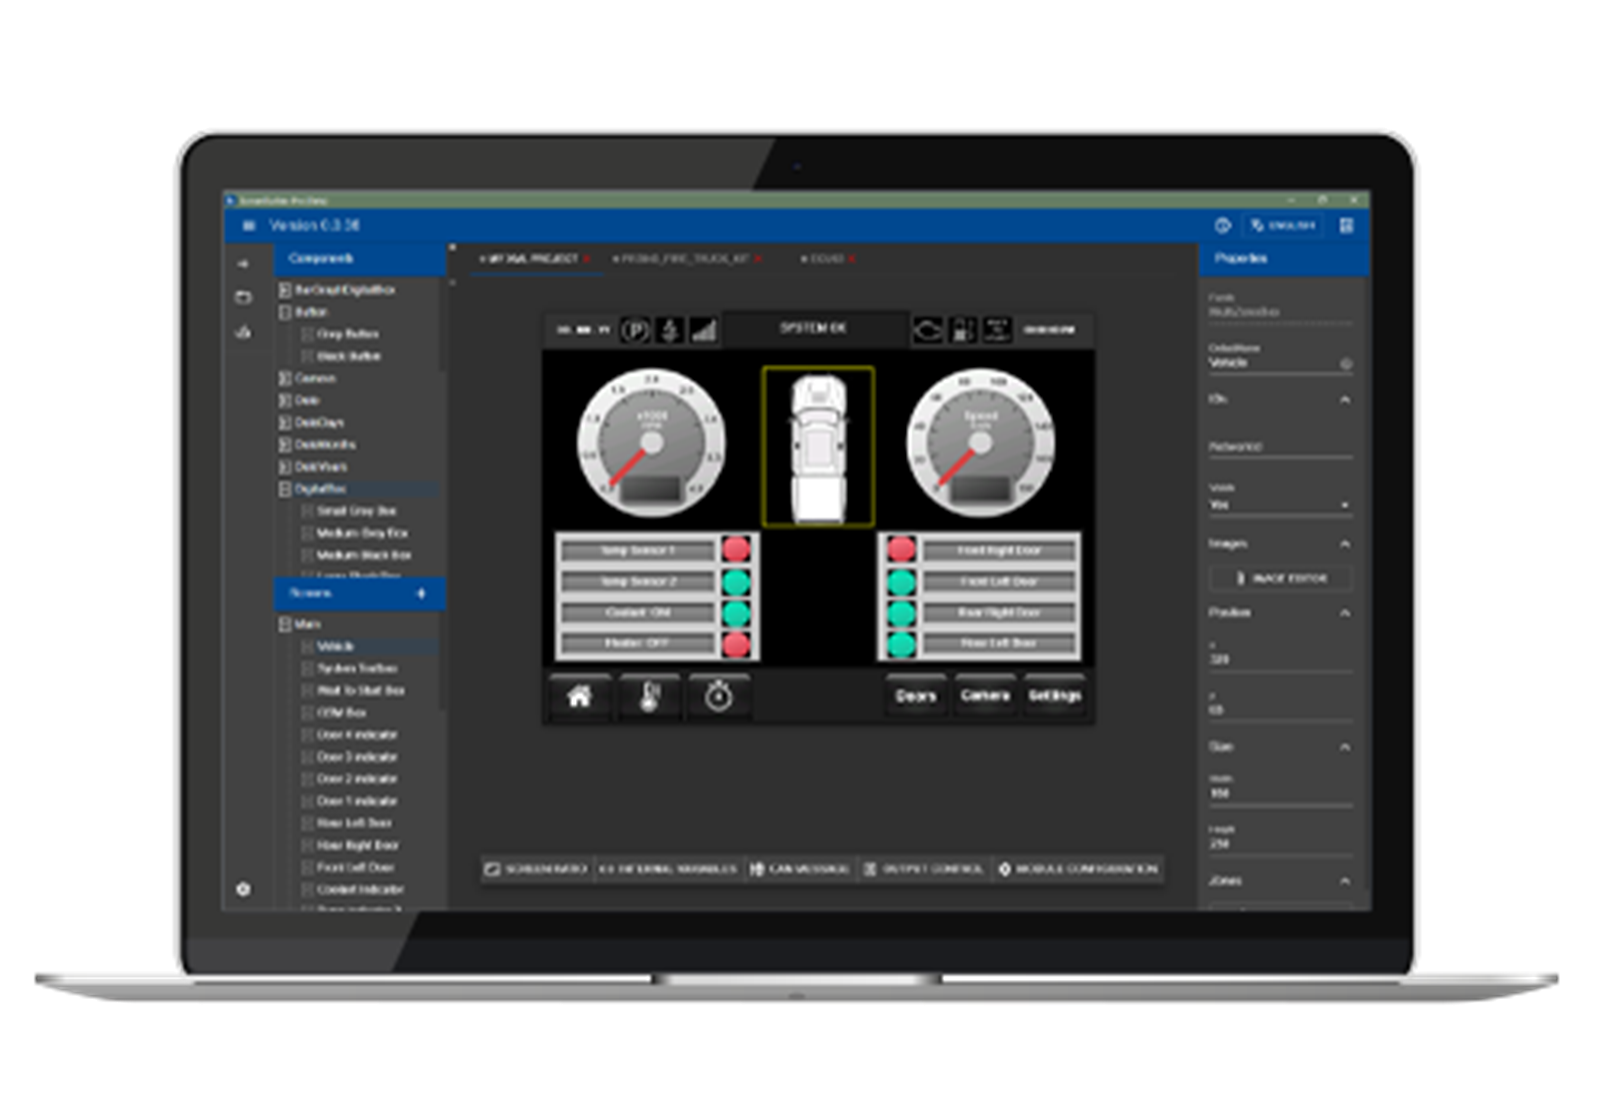1600x1113 pixels.
Task: Click the Doors button on the dashboard
Action: (x=915, y=697)
